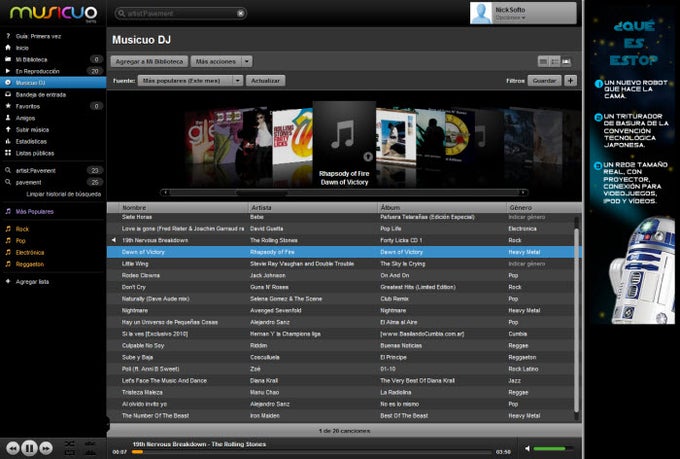Seek within the song progress bar
The height and width of the screenshot is (459, 680).
[x=311, y=452]
